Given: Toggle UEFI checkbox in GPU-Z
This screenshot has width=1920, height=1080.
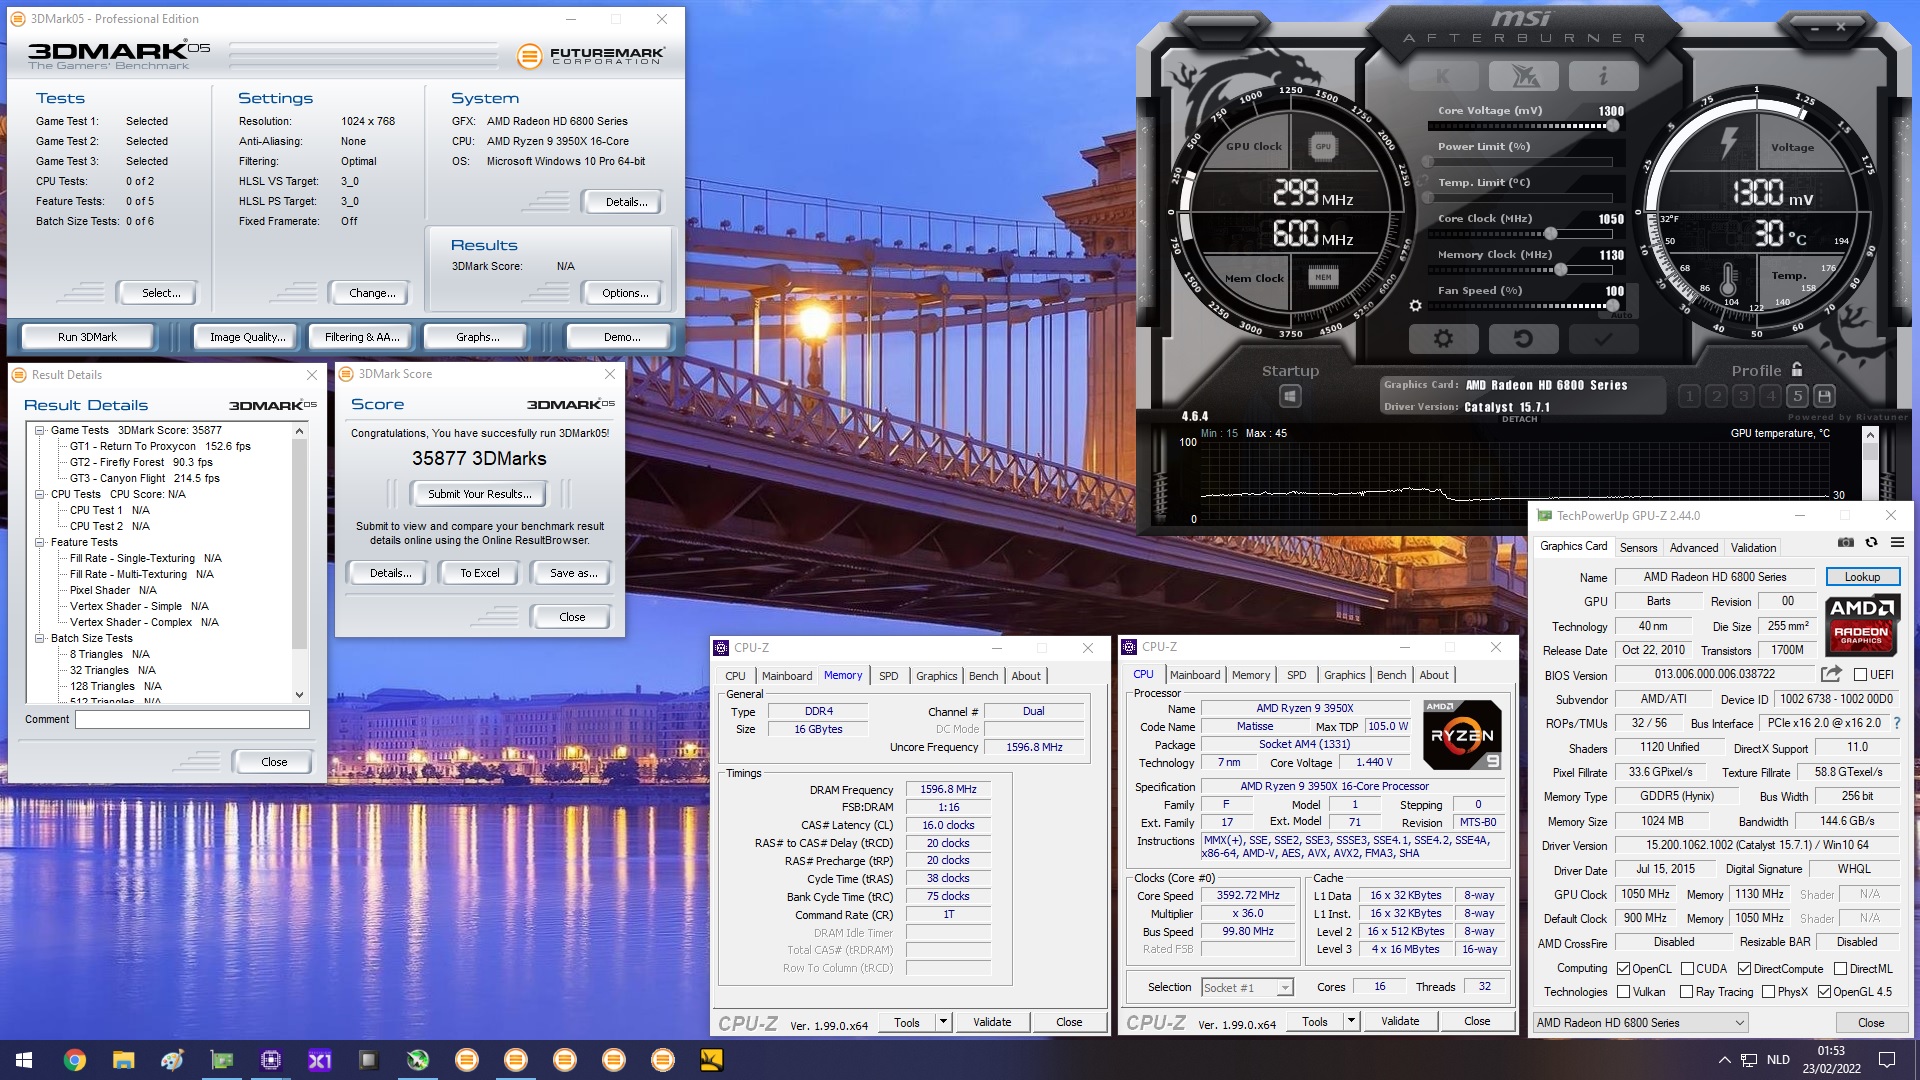Looking at the screenshot, I should coord(1860,675).
